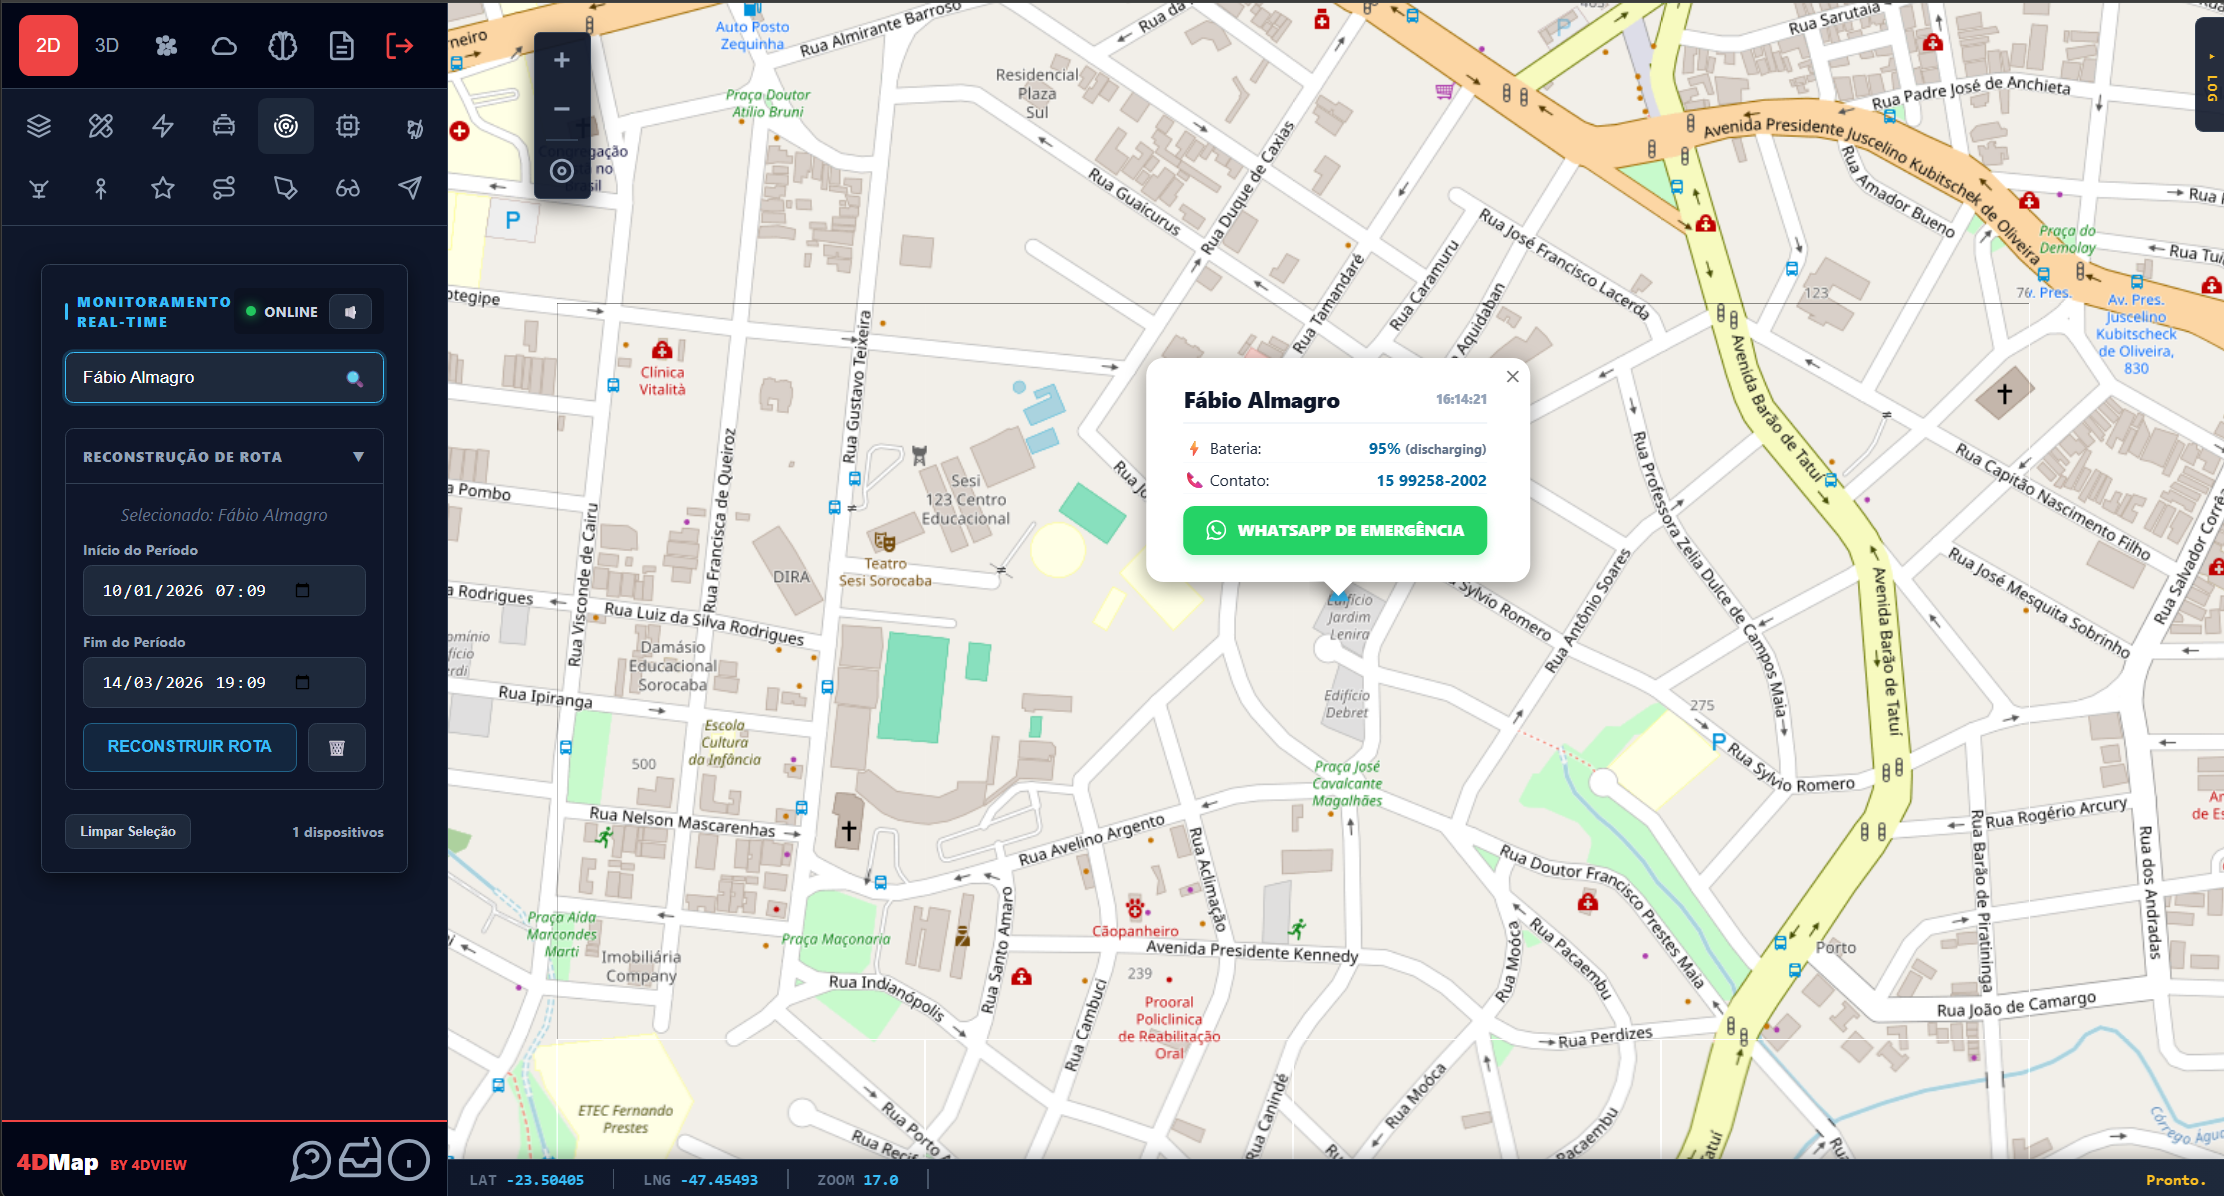
Task: Open the taxi vehicle panel icon
Action: click(224, 126)
